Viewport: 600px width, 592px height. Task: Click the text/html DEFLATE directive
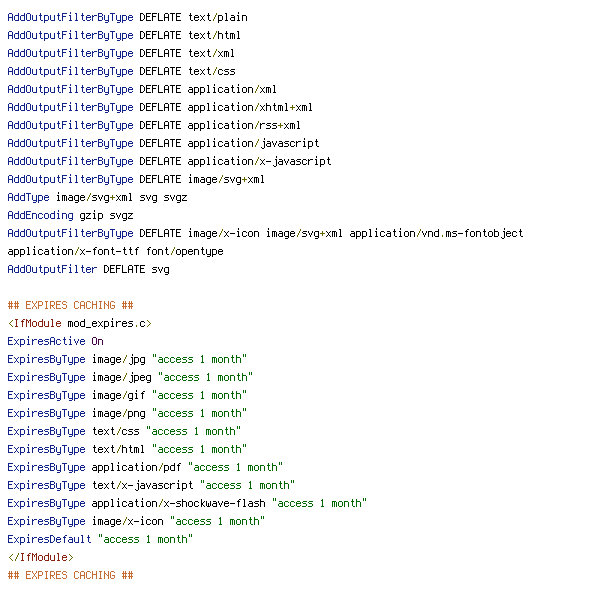(x=124, y=36)
